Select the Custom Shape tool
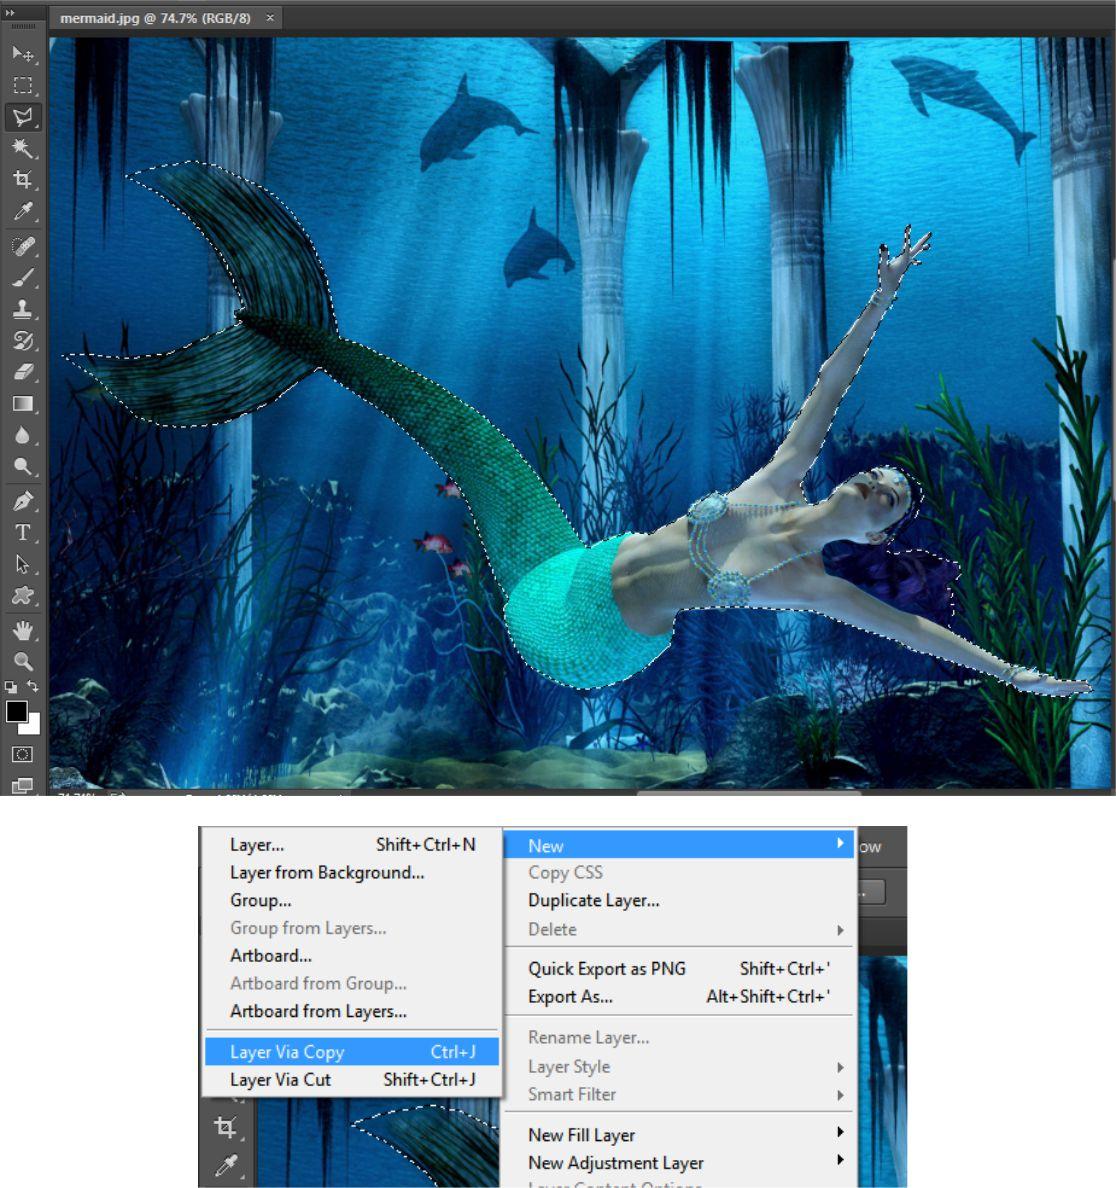The width and height of the screenshot is (1116, 1188). click(x=23, y=596)
